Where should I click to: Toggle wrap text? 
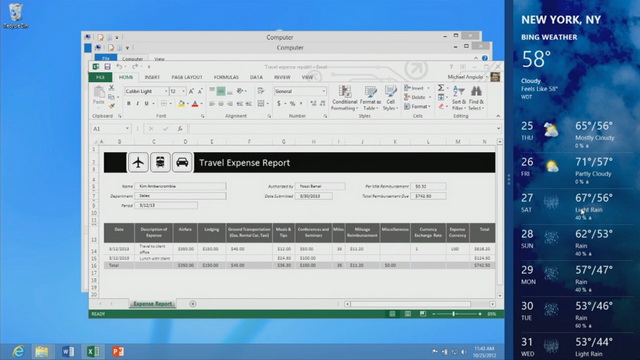point(261,91)
